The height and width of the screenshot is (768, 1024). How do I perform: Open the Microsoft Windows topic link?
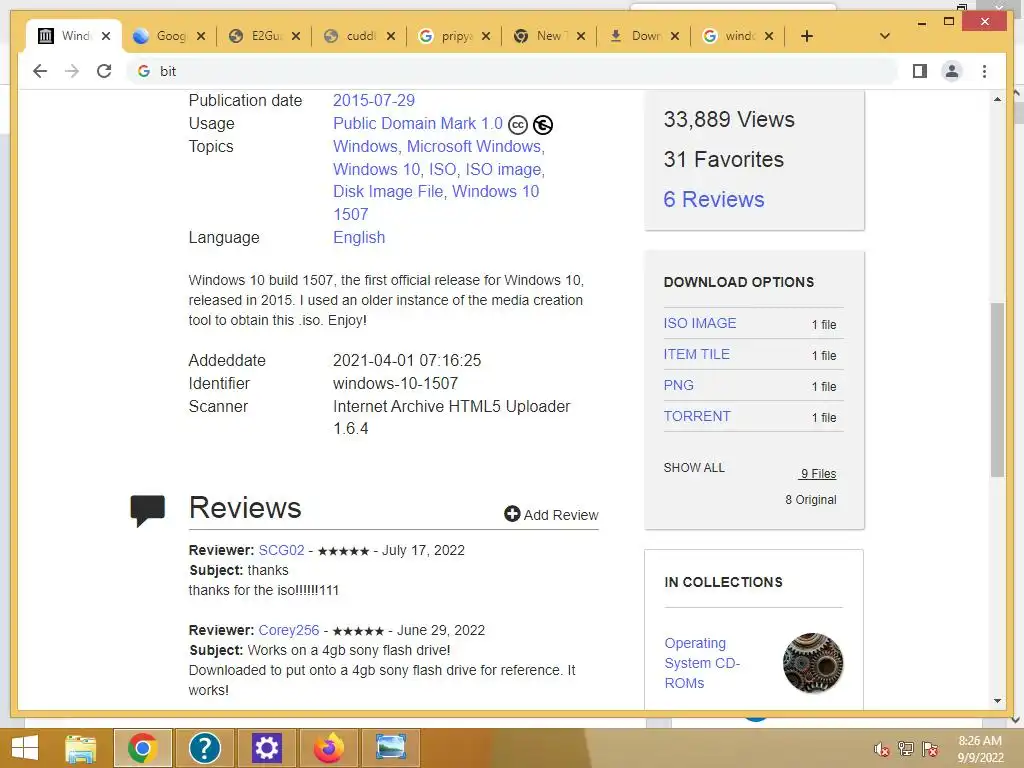click(x=475, y=146)
